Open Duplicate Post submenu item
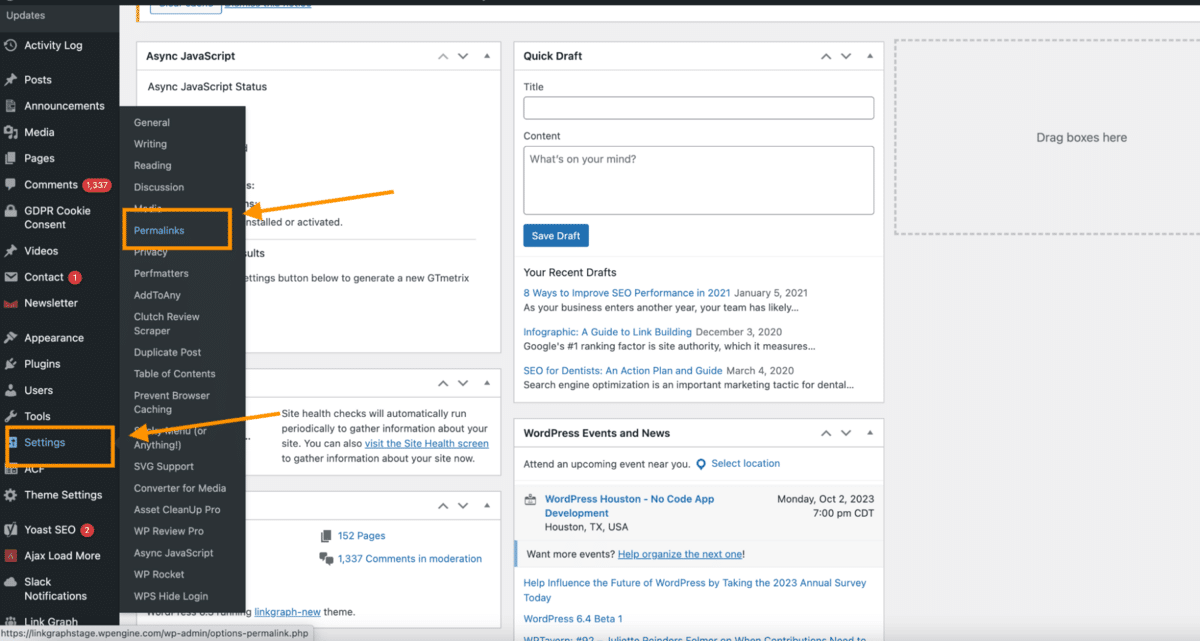Image resolution: width=1200 pixels, height=641 pixels. 168,353
